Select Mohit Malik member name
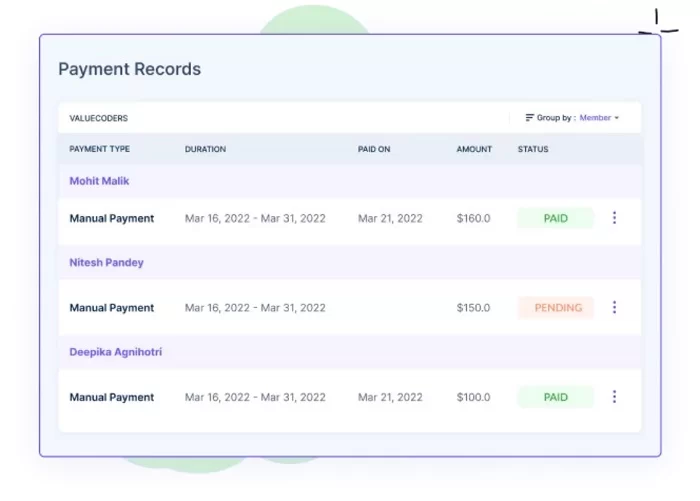This screenshot has width=700, height=501. pos(99,181)
